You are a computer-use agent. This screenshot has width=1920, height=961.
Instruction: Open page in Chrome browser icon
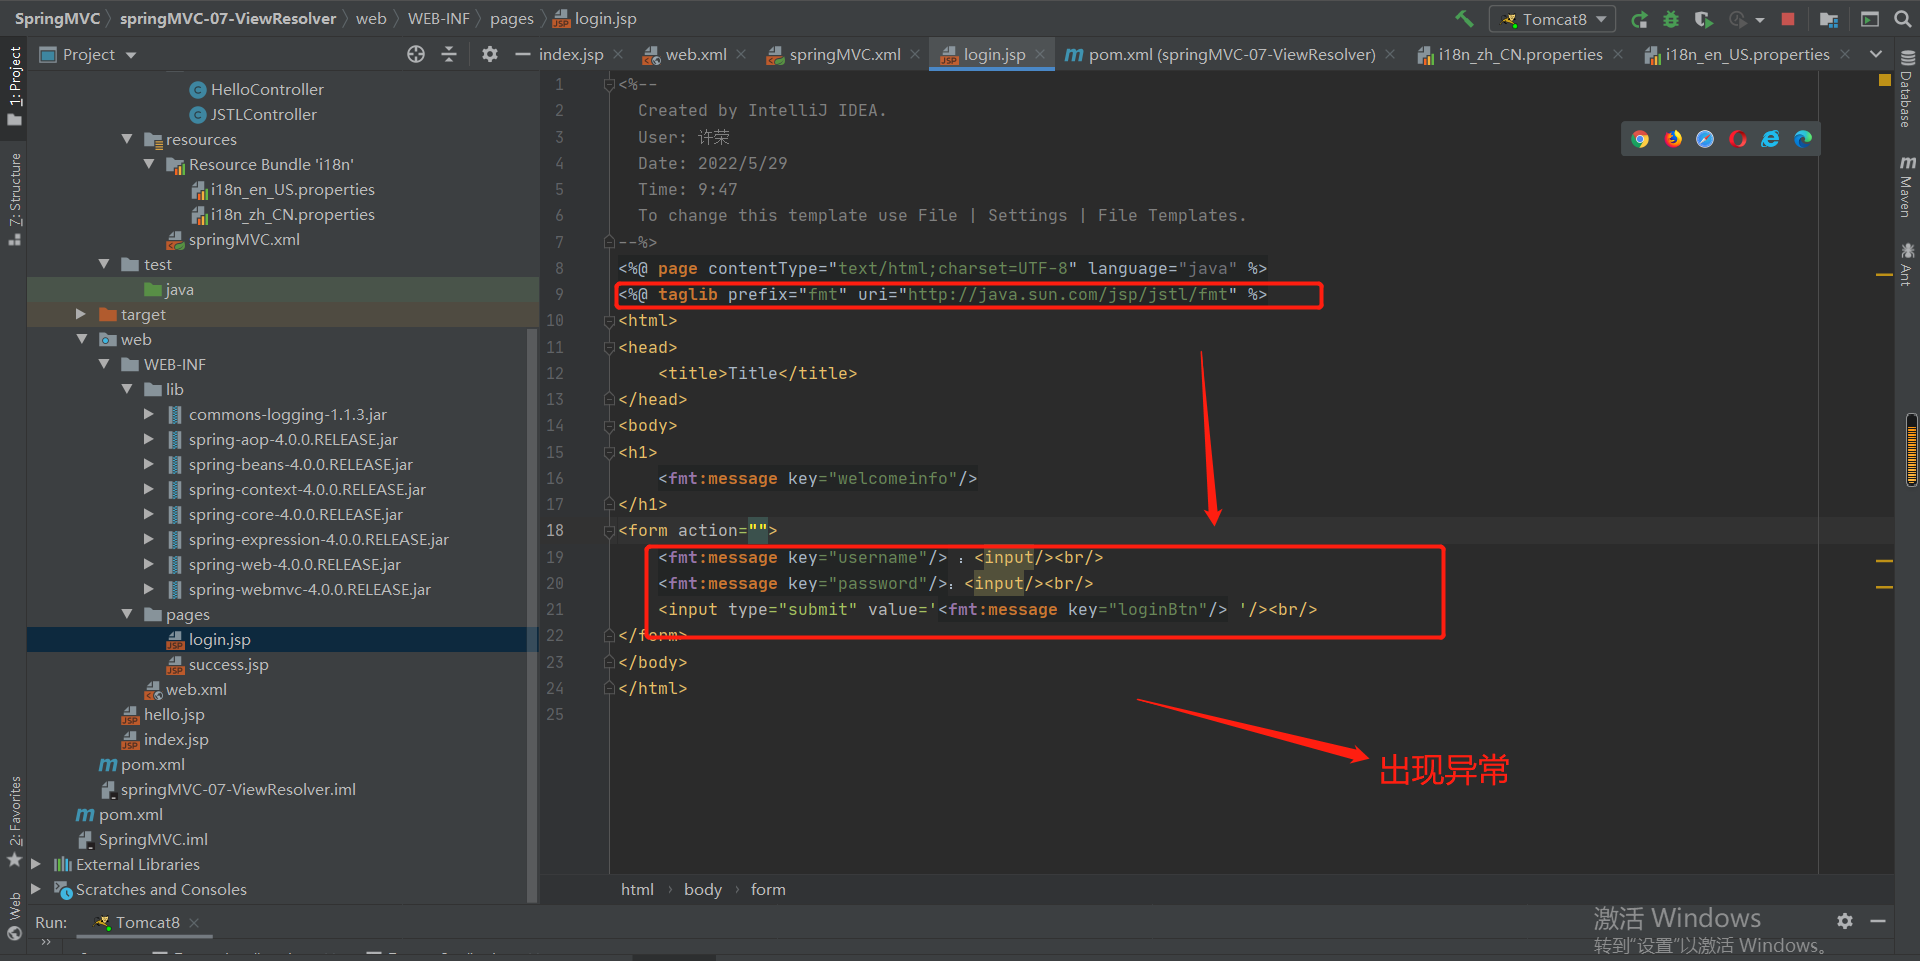(x=1640, y=139)
